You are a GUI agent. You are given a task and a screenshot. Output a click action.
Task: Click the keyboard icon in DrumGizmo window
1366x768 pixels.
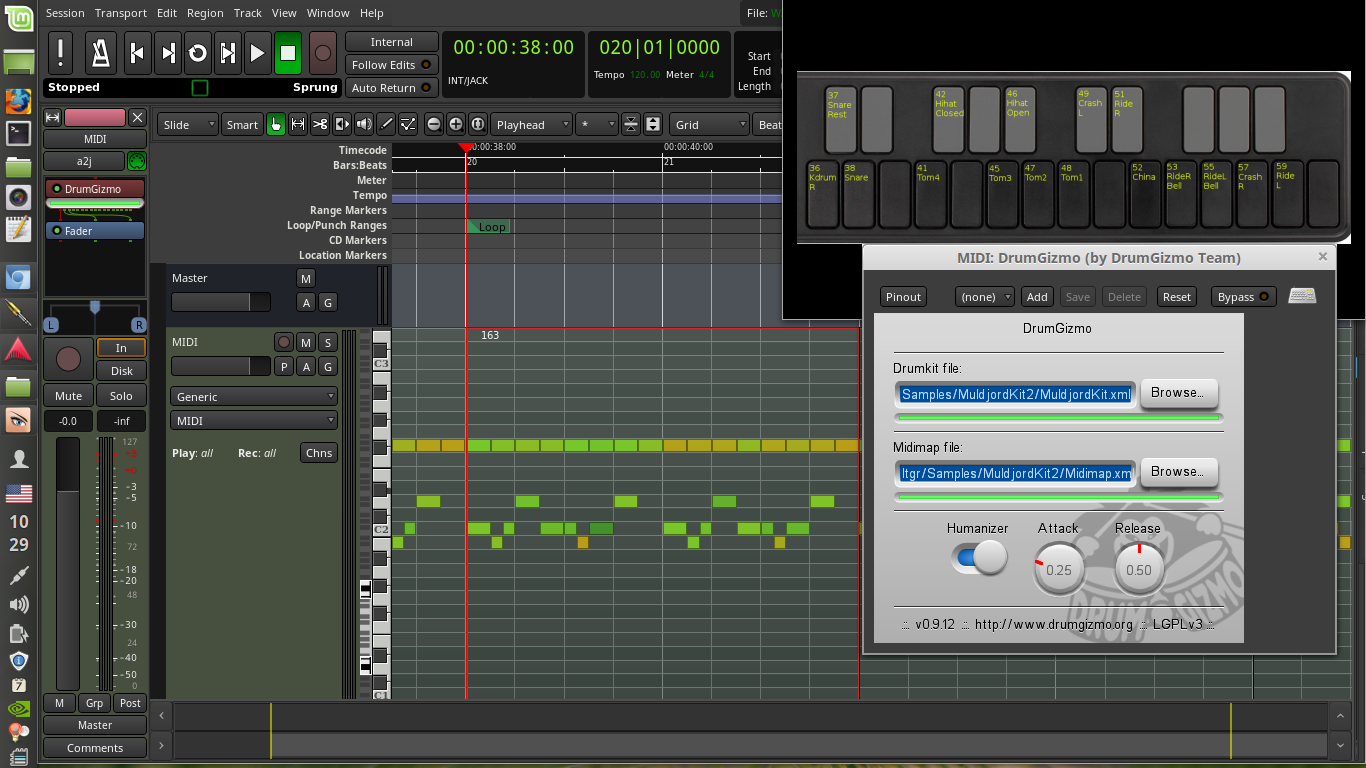point(1302,296)
